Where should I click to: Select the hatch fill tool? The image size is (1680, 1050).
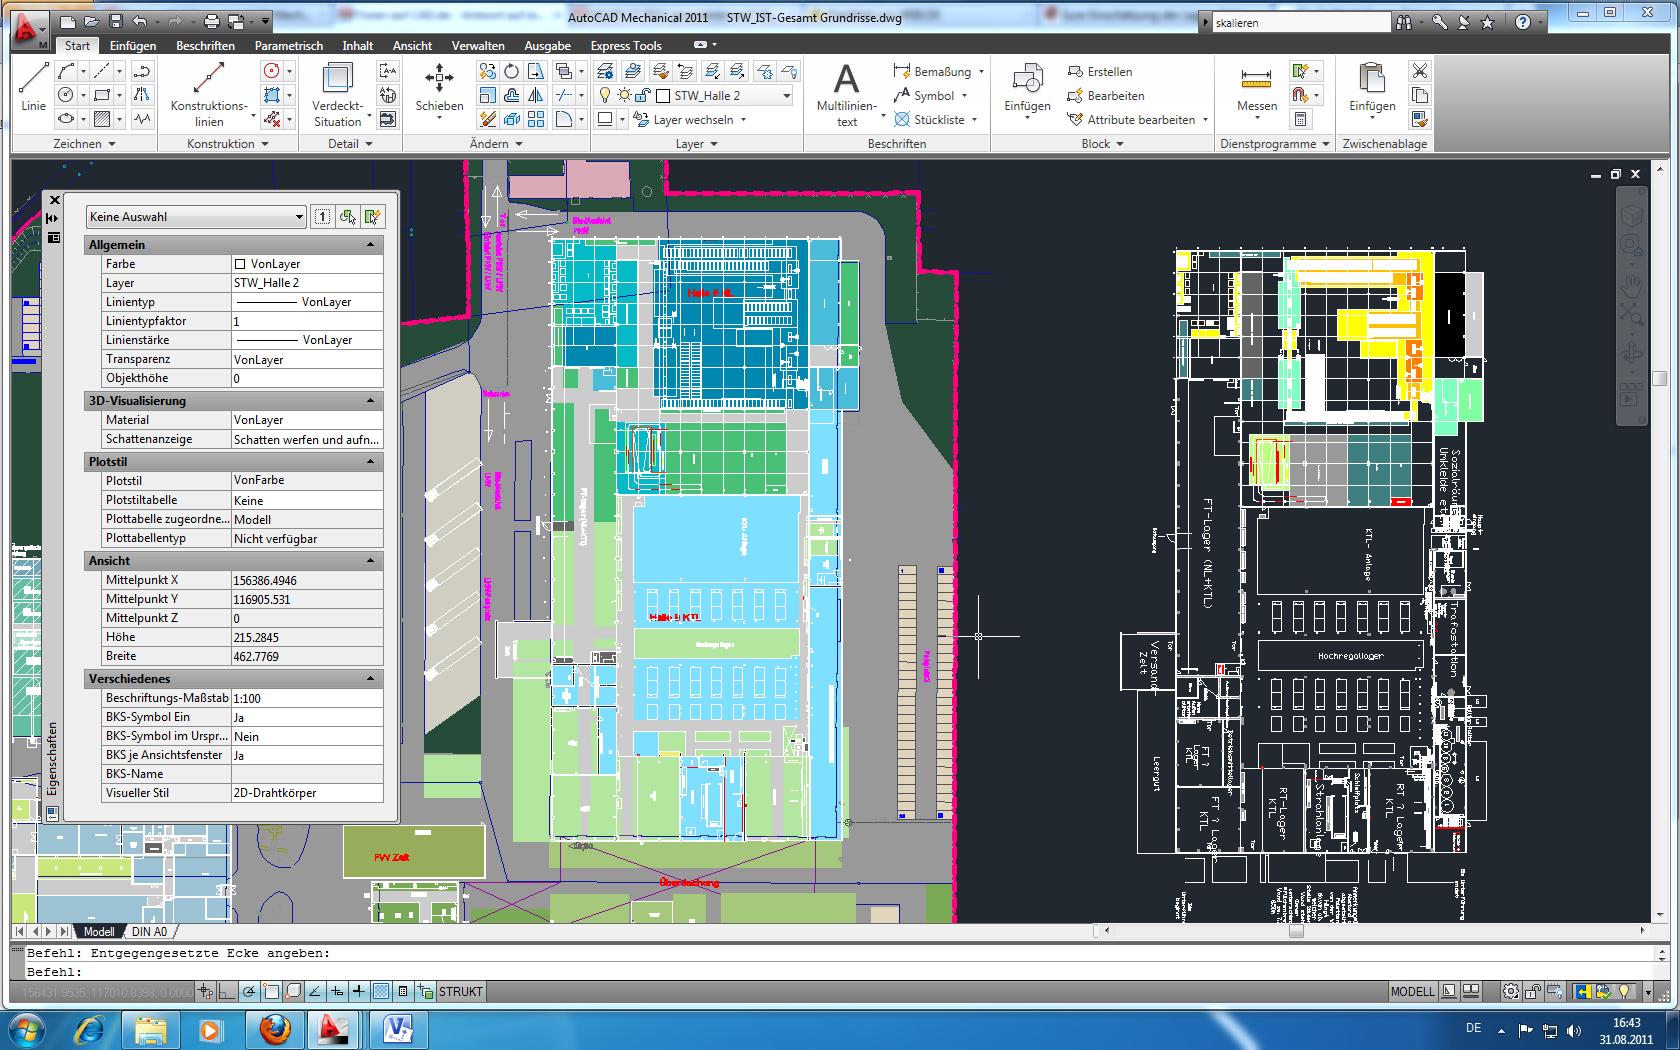tap(102, 119)
